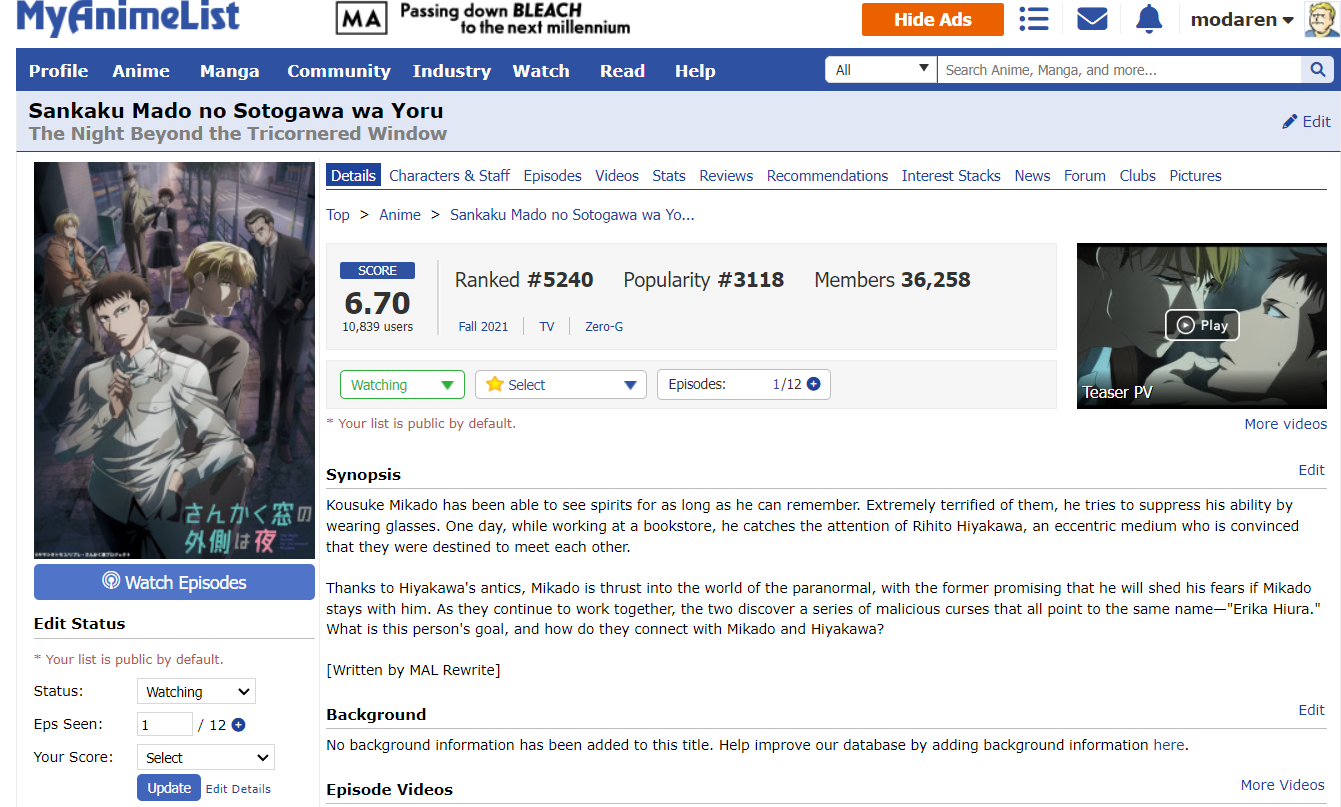
Task: Open the star Select score dropdown
Action: pyautogui.click(x=561, y=385)
